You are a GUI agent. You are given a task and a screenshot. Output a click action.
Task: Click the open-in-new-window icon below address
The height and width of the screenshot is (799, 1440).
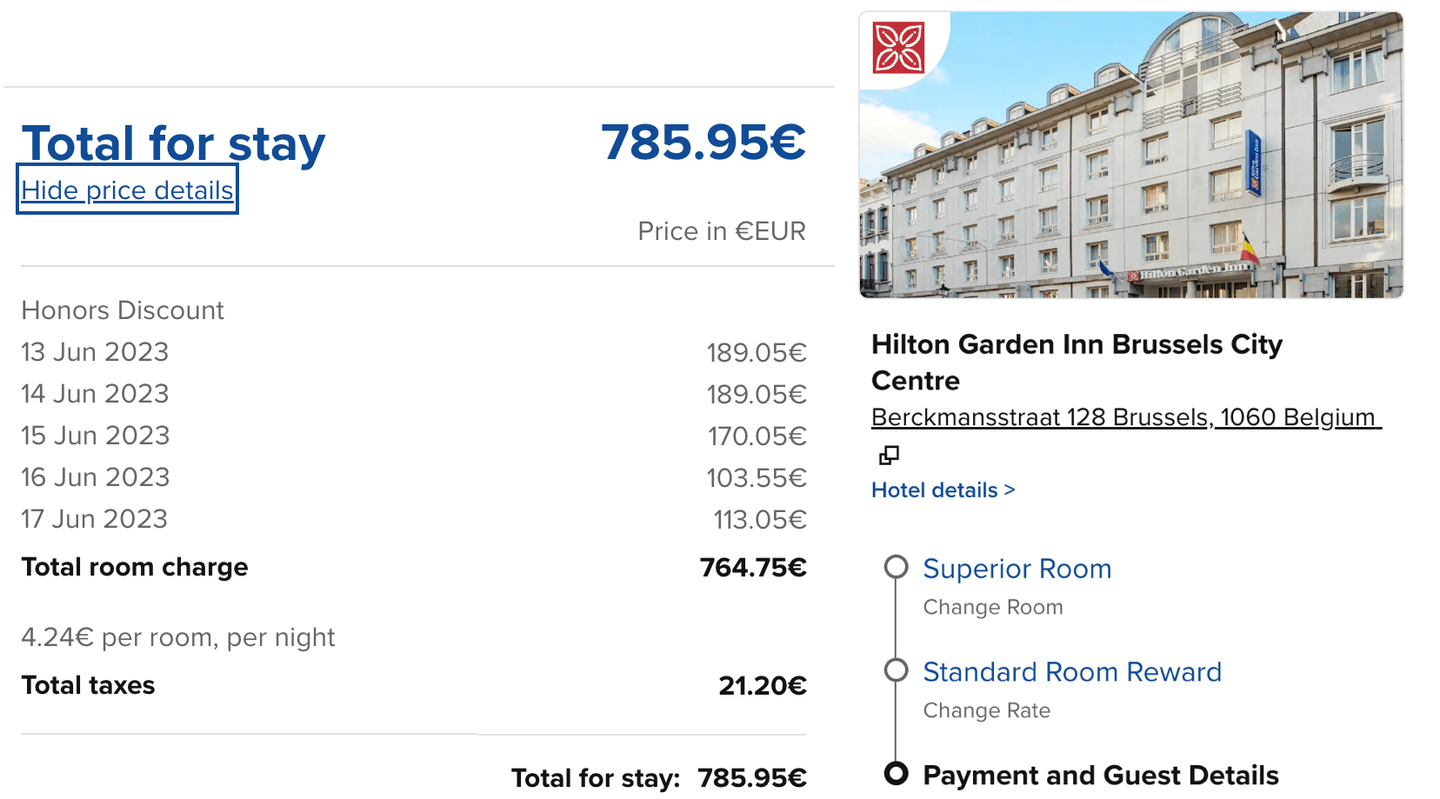click(888, 456)
